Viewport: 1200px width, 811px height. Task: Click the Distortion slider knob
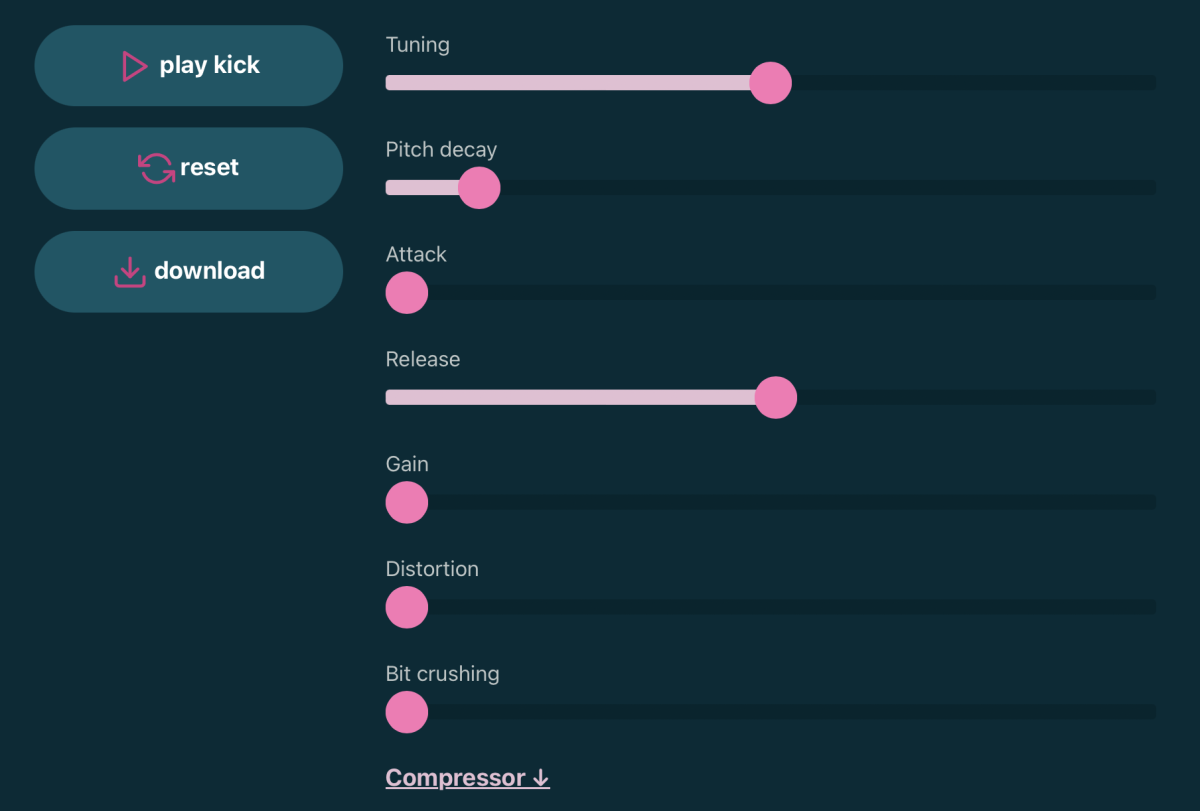click(x=407, y=607)
